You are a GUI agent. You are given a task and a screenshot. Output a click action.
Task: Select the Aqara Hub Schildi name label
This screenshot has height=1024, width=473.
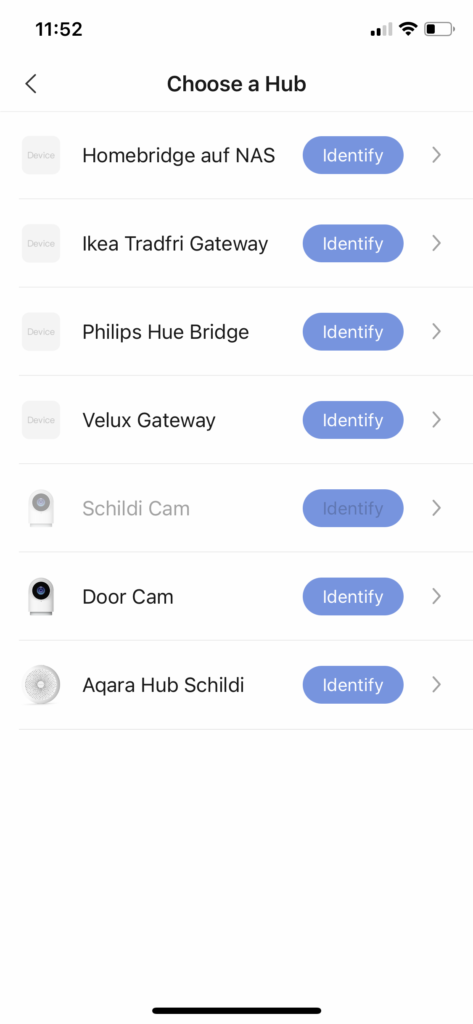[163, 685]
